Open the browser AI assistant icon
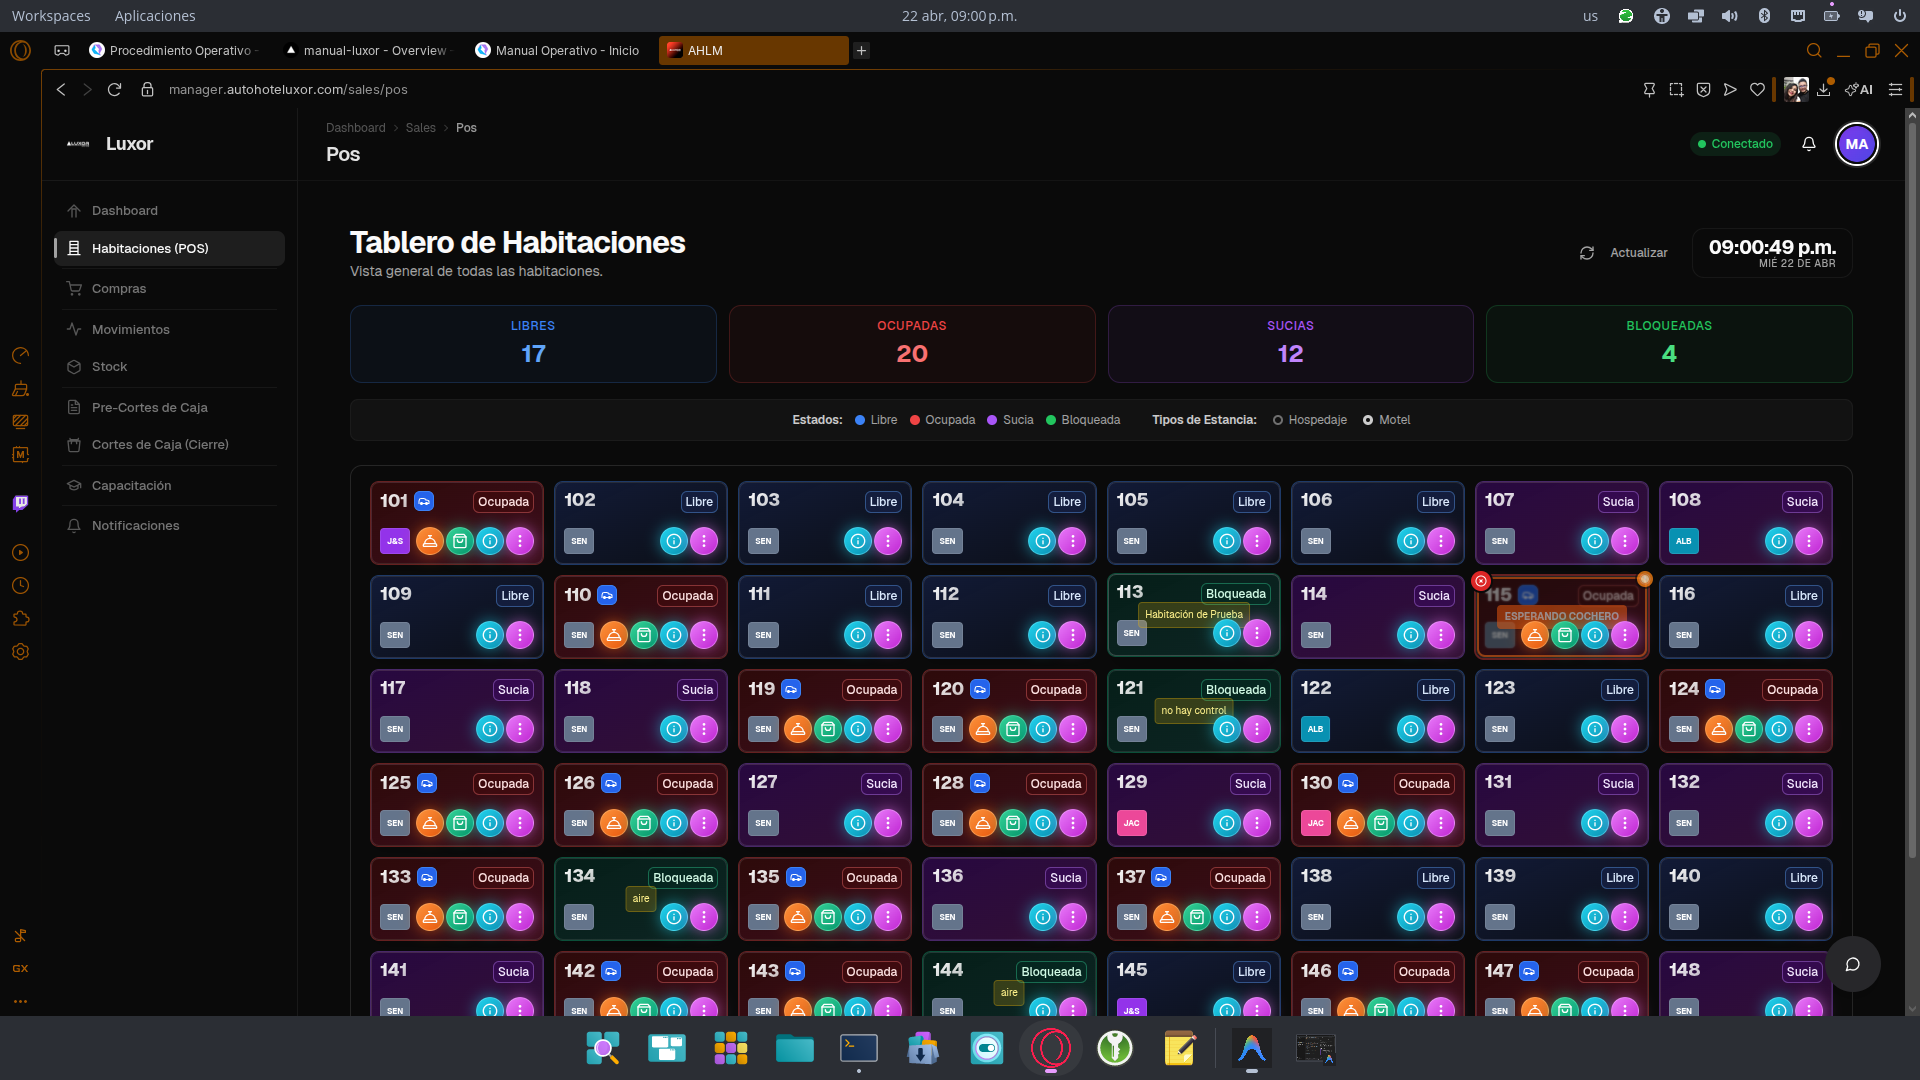The image size is (1920, 1080). pyautogui.click(x=1859, y=89)
